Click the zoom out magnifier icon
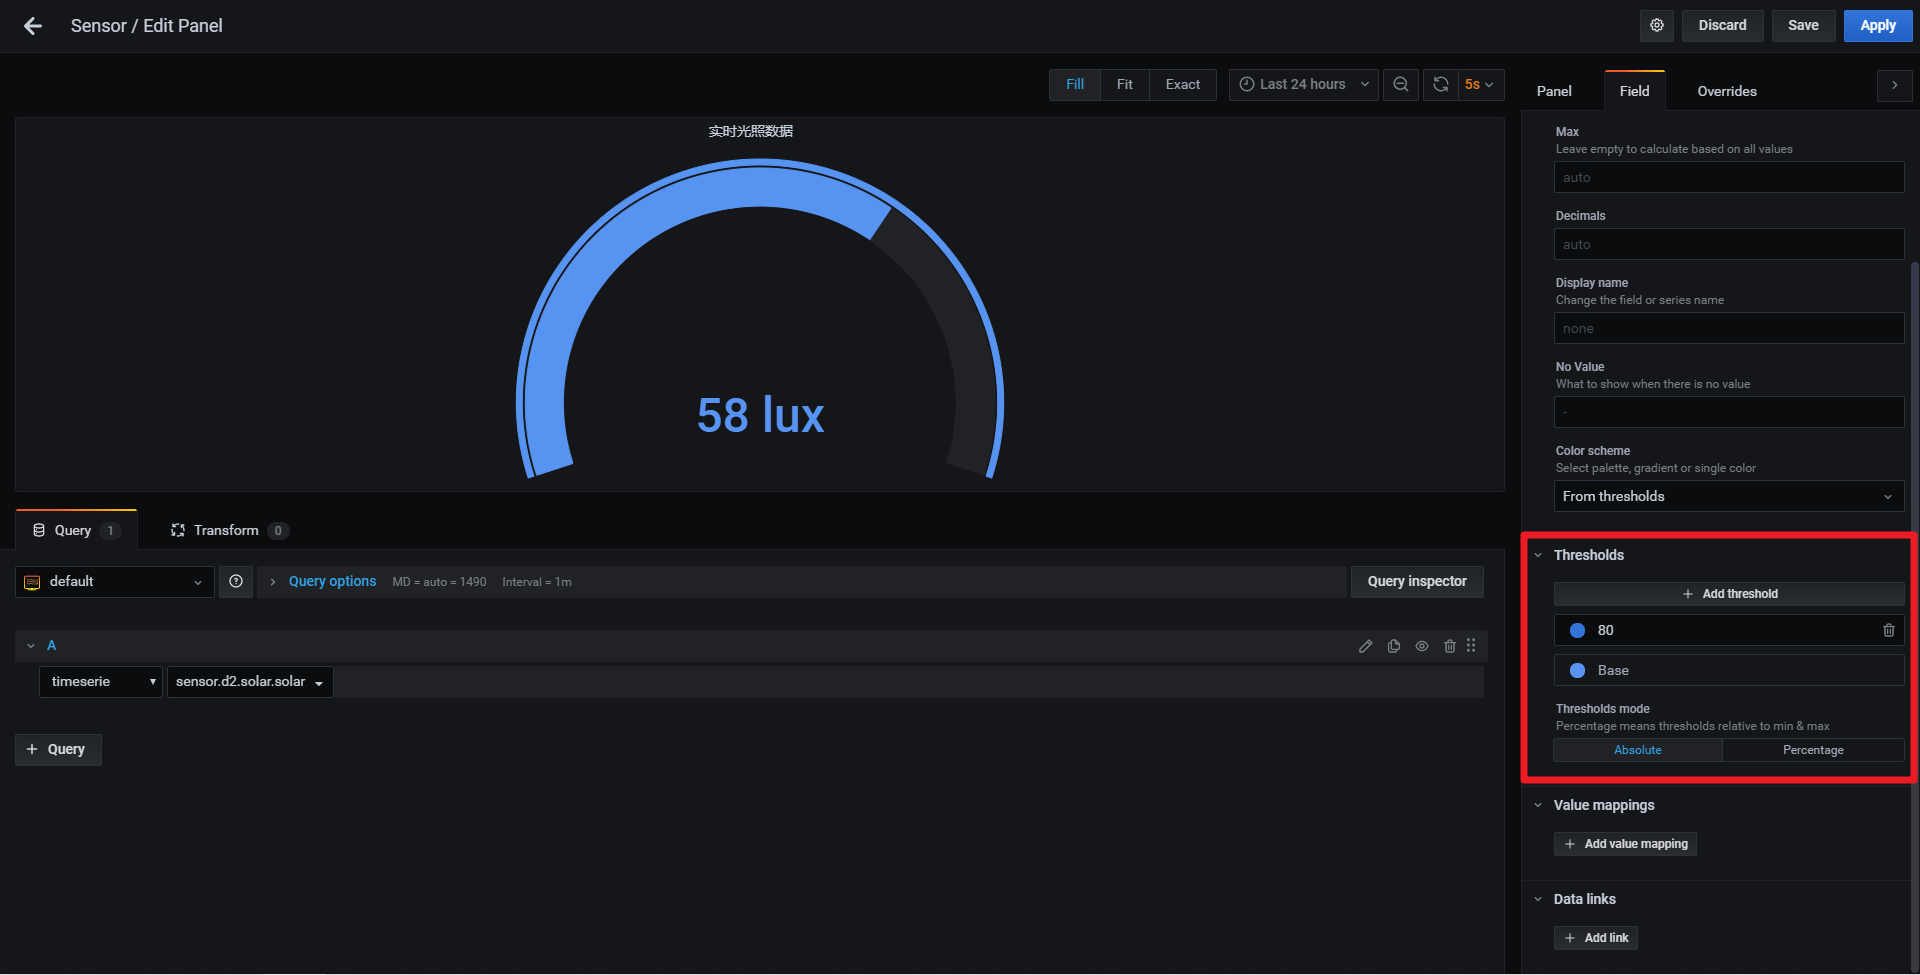This screenshot has width=1920, height=975. pos(1400,84)
